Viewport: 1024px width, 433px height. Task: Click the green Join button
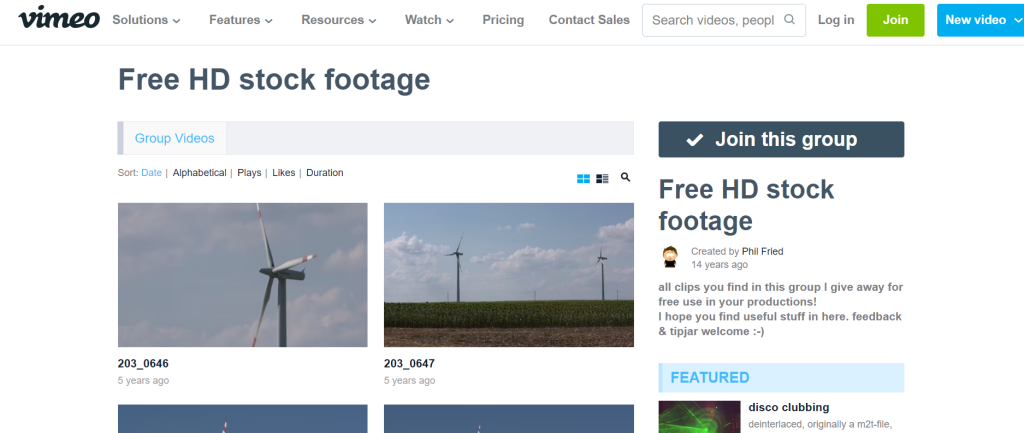pyautogui.click(x=895, y=20)
